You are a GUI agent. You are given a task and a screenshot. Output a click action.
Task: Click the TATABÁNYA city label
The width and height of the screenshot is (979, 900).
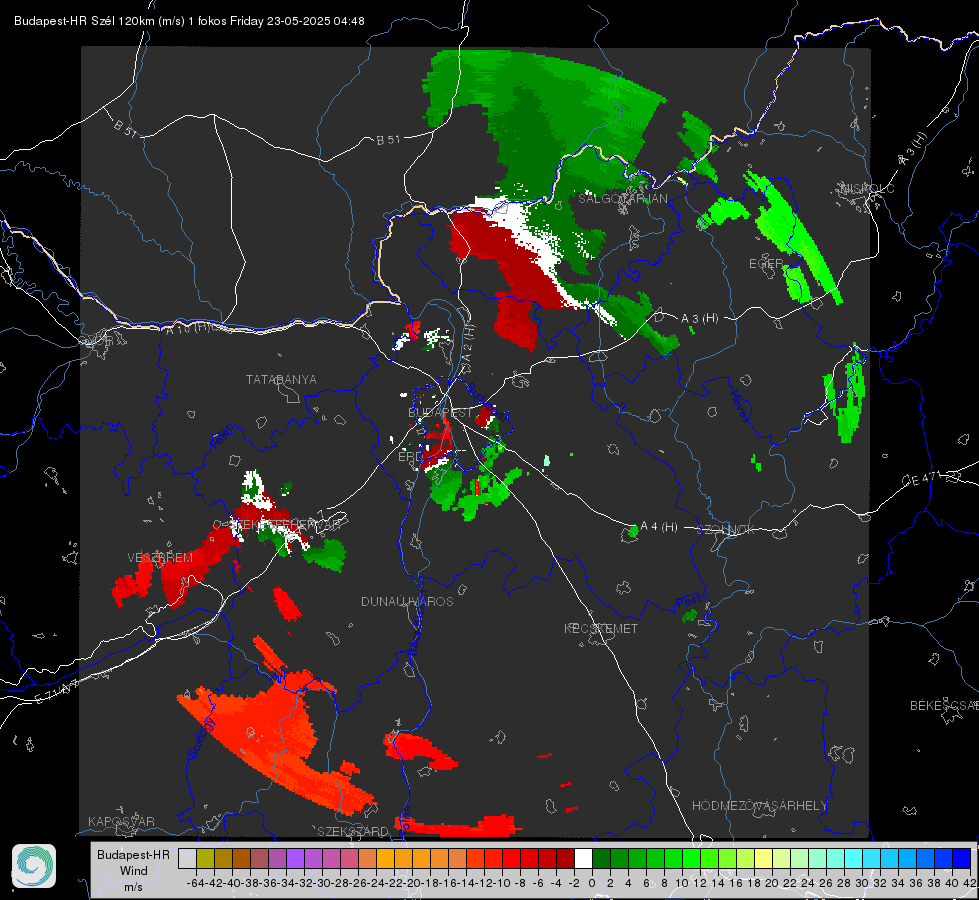point(281,380)
